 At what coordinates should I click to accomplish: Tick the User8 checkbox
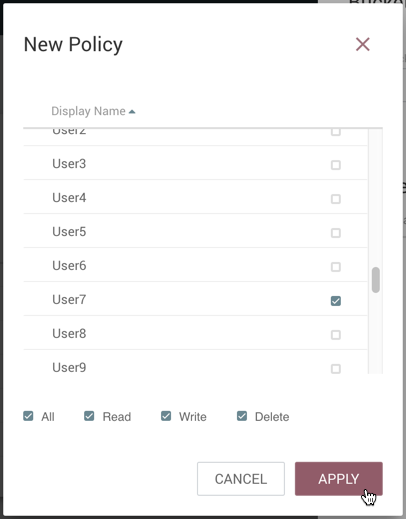point(336,335)
